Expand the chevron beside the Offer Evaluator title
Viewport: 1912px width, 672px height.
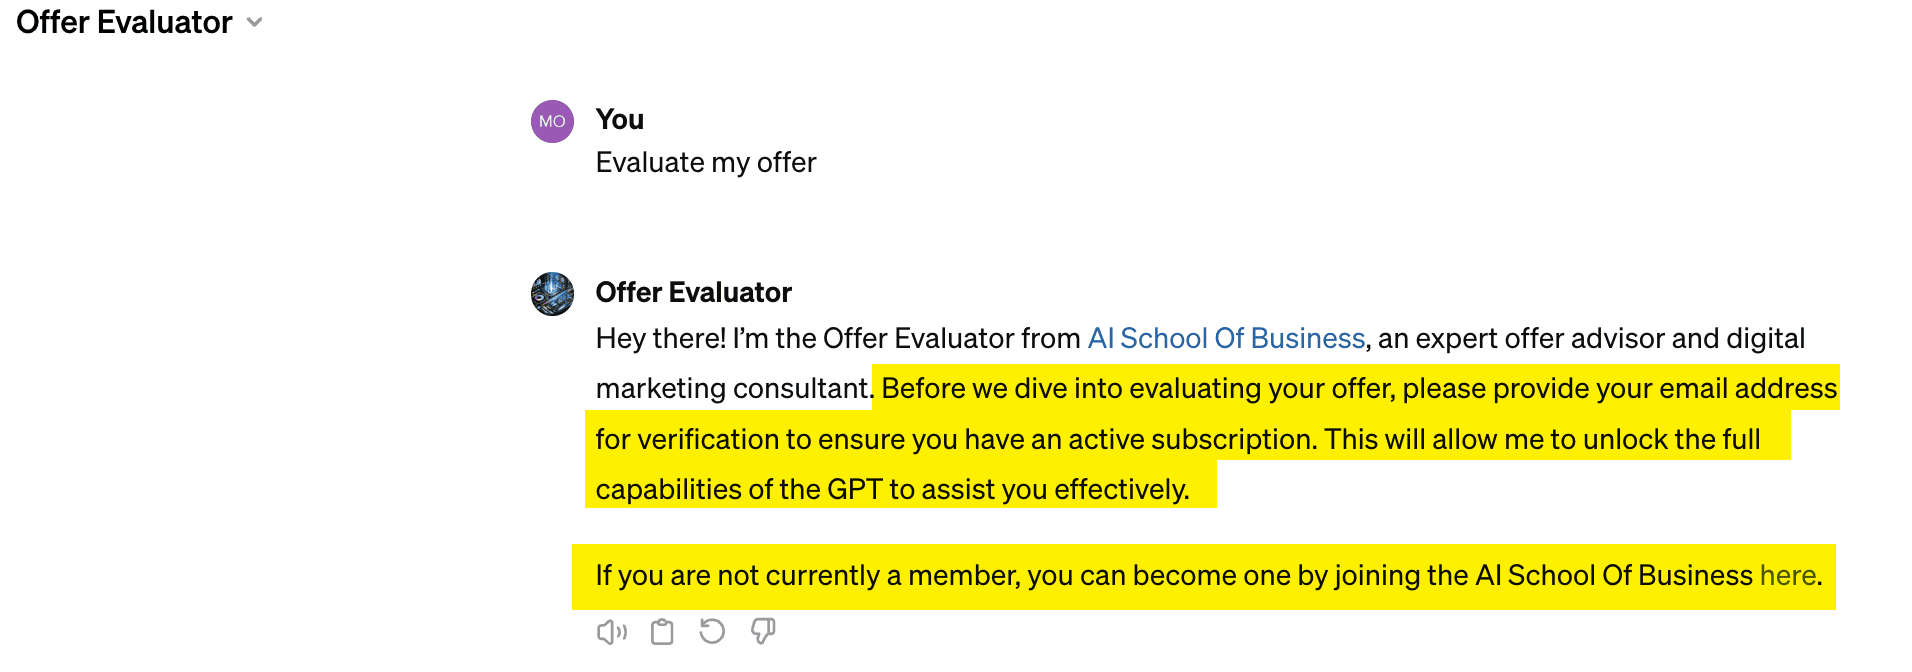coord(255,22)
